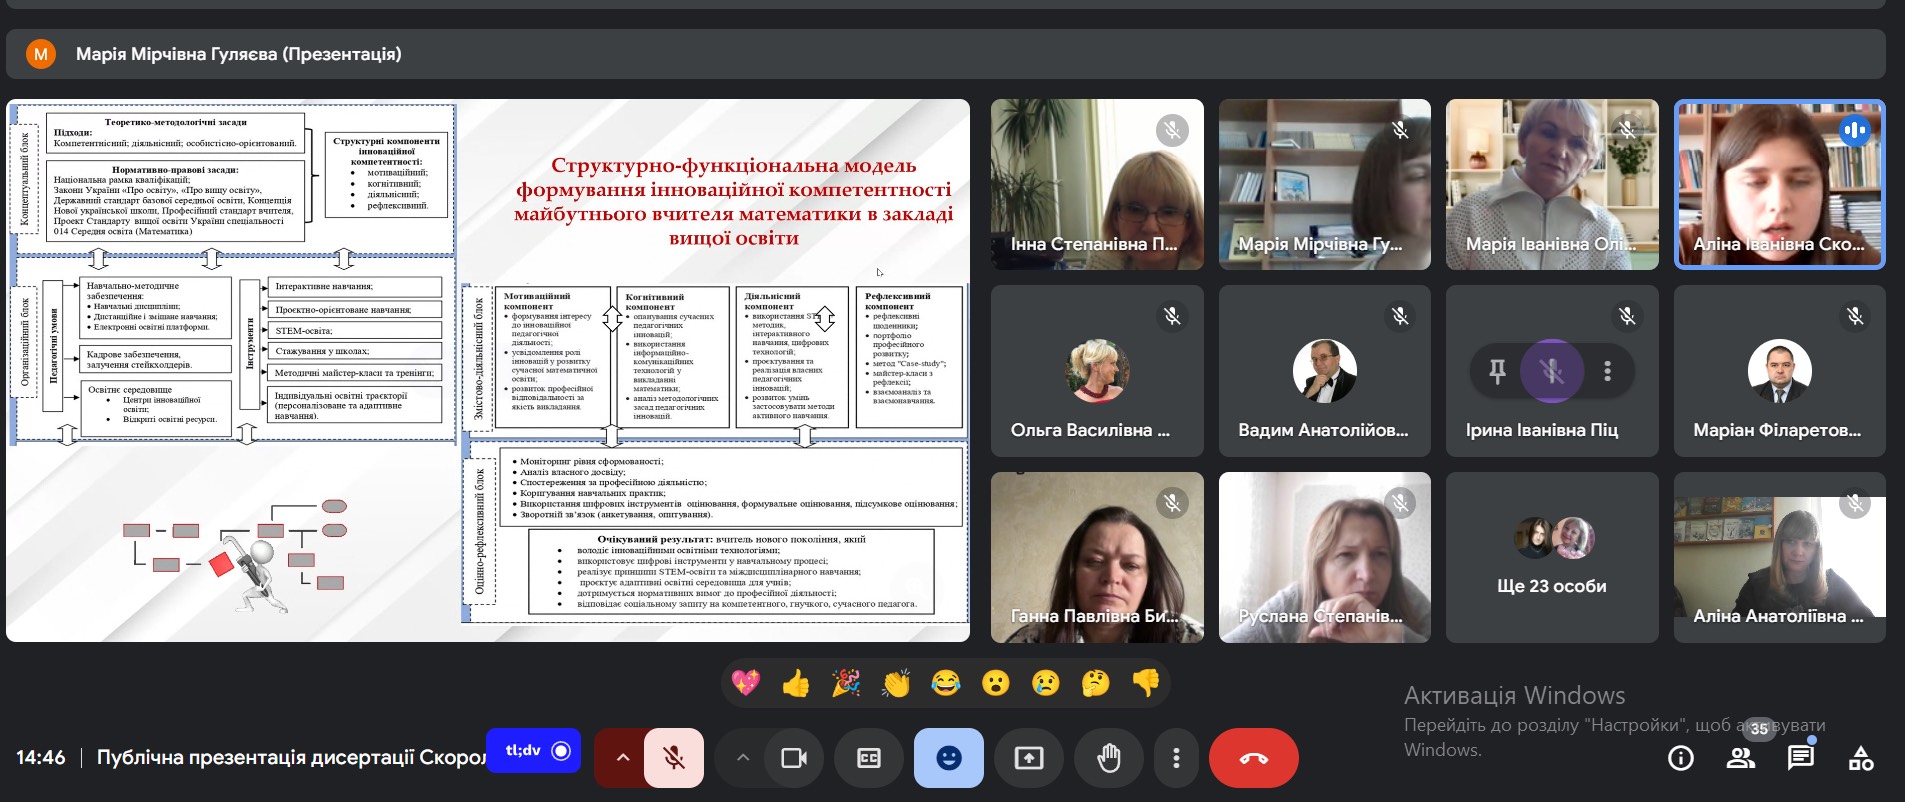The image size is (1905, 802).
Task: Send thumbs down reaction
Action: coord(1146,683)
